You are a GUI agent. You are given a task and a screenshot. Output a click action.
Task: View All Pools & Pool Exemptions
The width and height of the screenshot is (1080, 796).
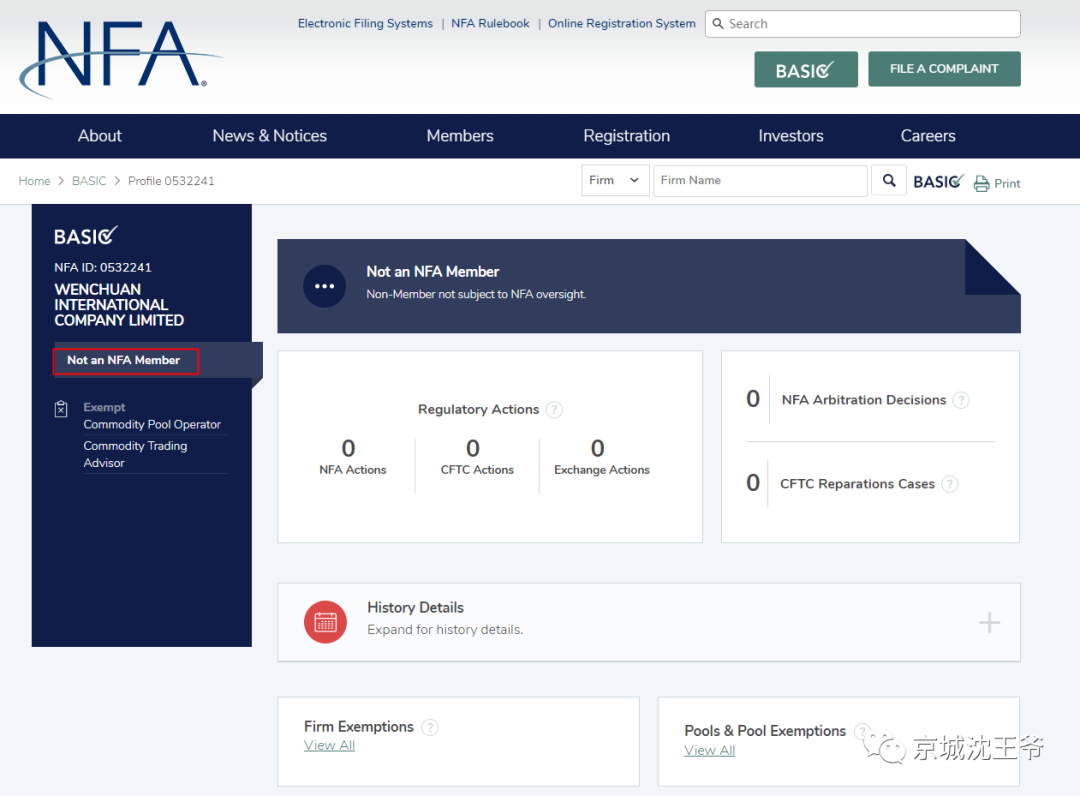pyautogui.click(x=709, y=751)
